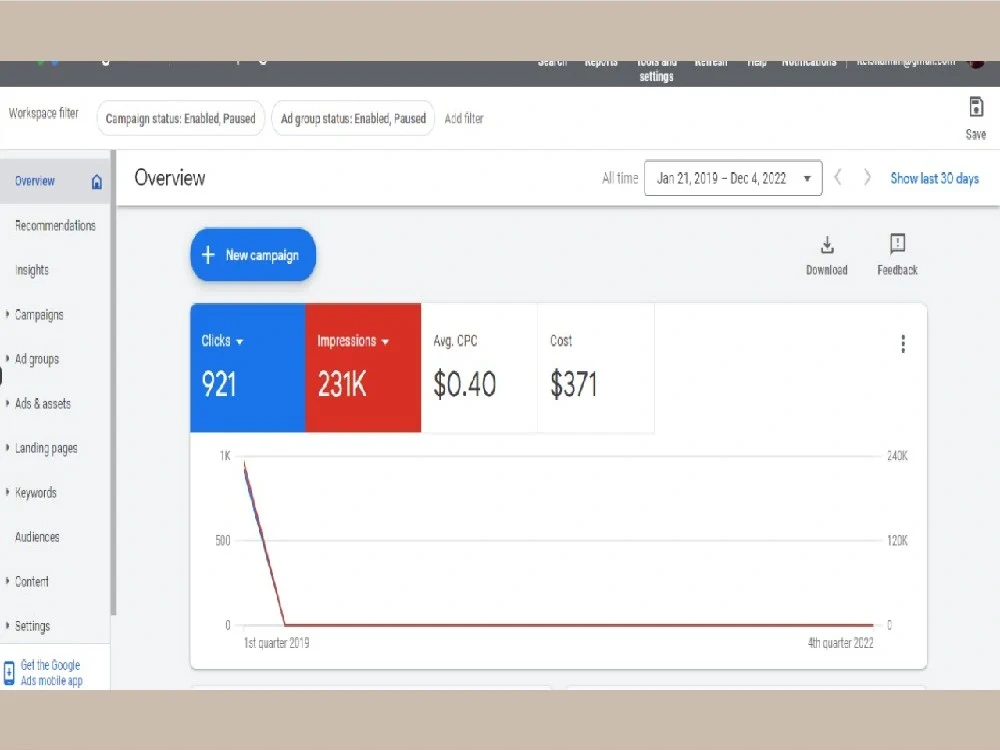Expand the Ads & assets sidebar section
This screenshot has width=1000, height=750.
7,403
